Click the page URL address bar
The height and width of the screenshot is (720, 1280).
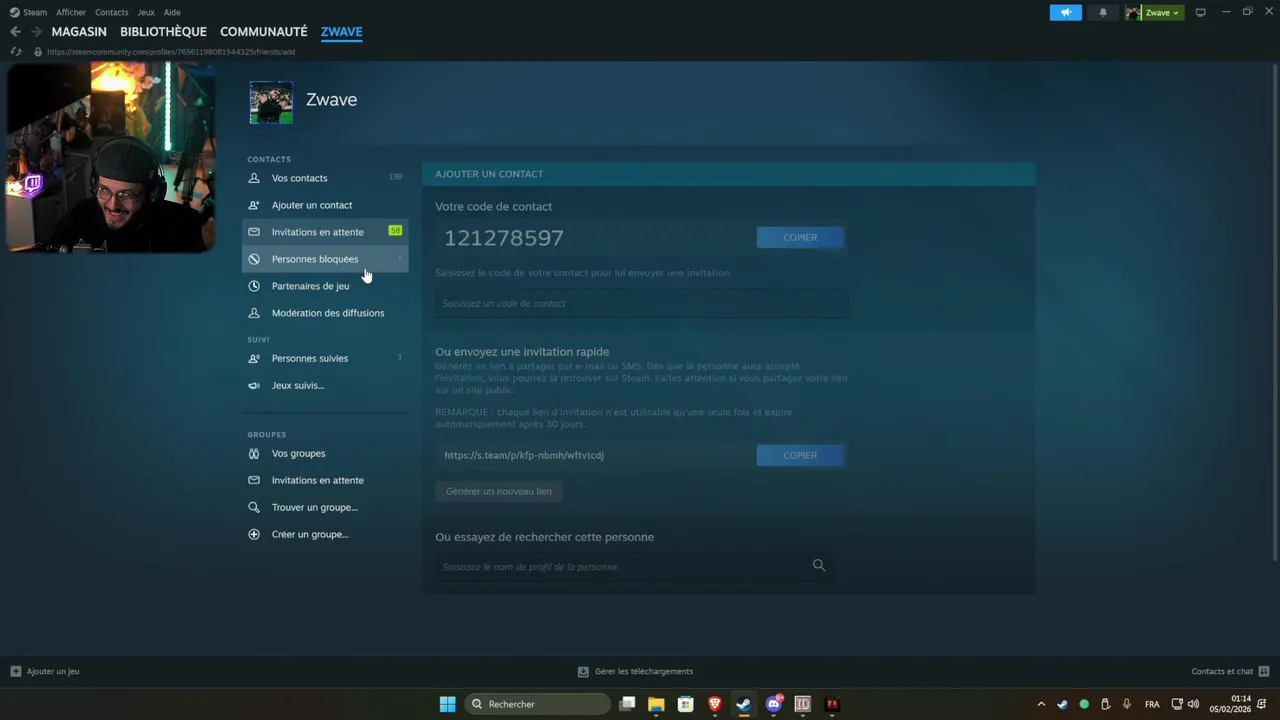[171, 52]
